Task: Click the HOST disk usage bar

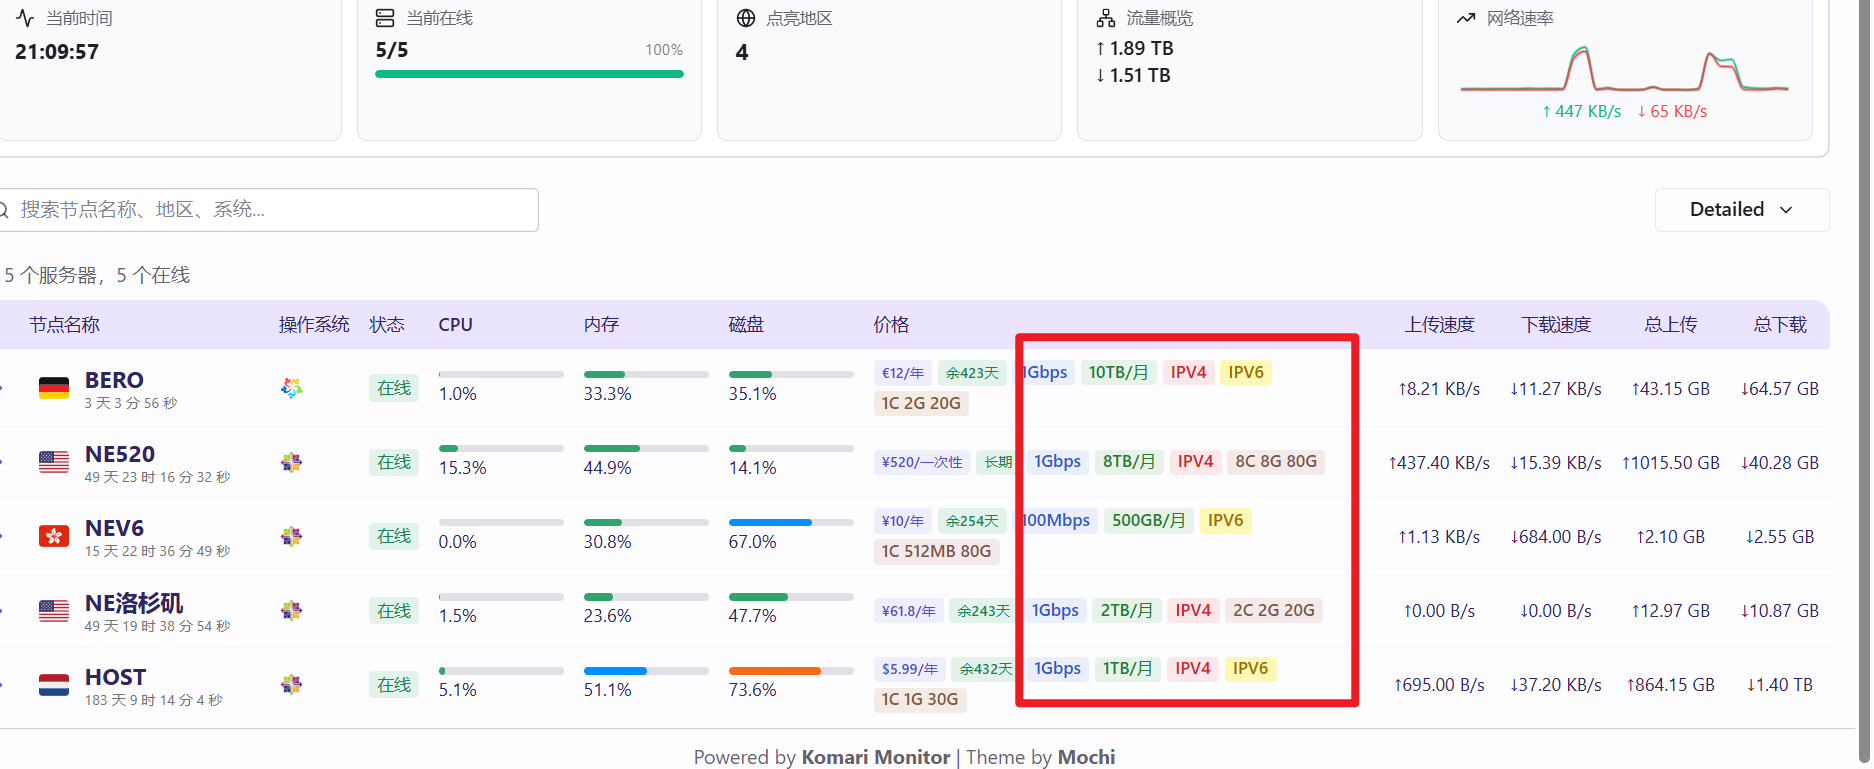Action: click(790, 671)
